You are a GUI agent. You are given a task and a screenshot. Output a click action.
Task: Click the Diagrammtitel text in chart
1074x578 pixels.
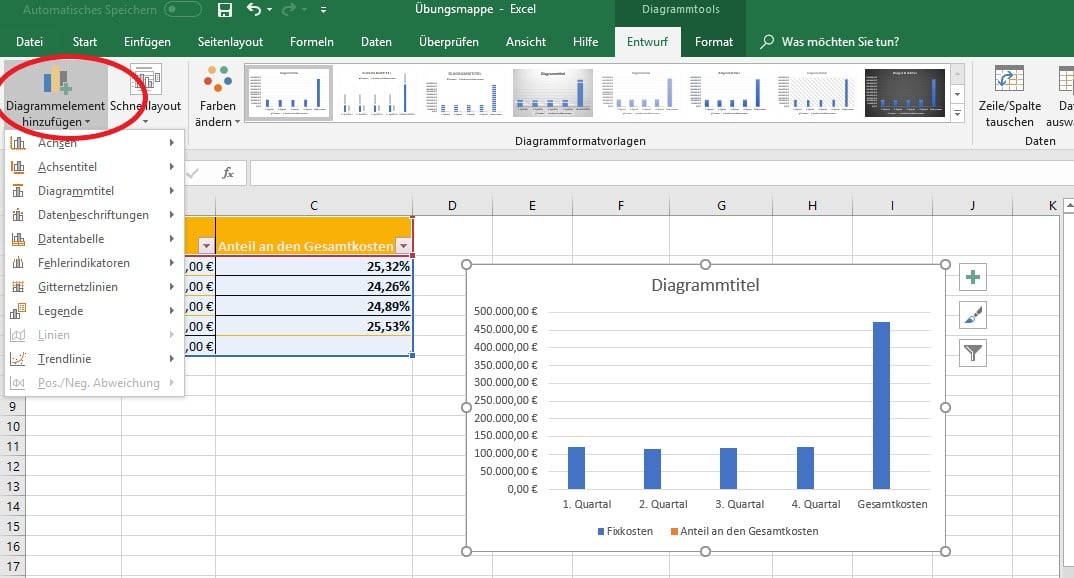(705, 285)
